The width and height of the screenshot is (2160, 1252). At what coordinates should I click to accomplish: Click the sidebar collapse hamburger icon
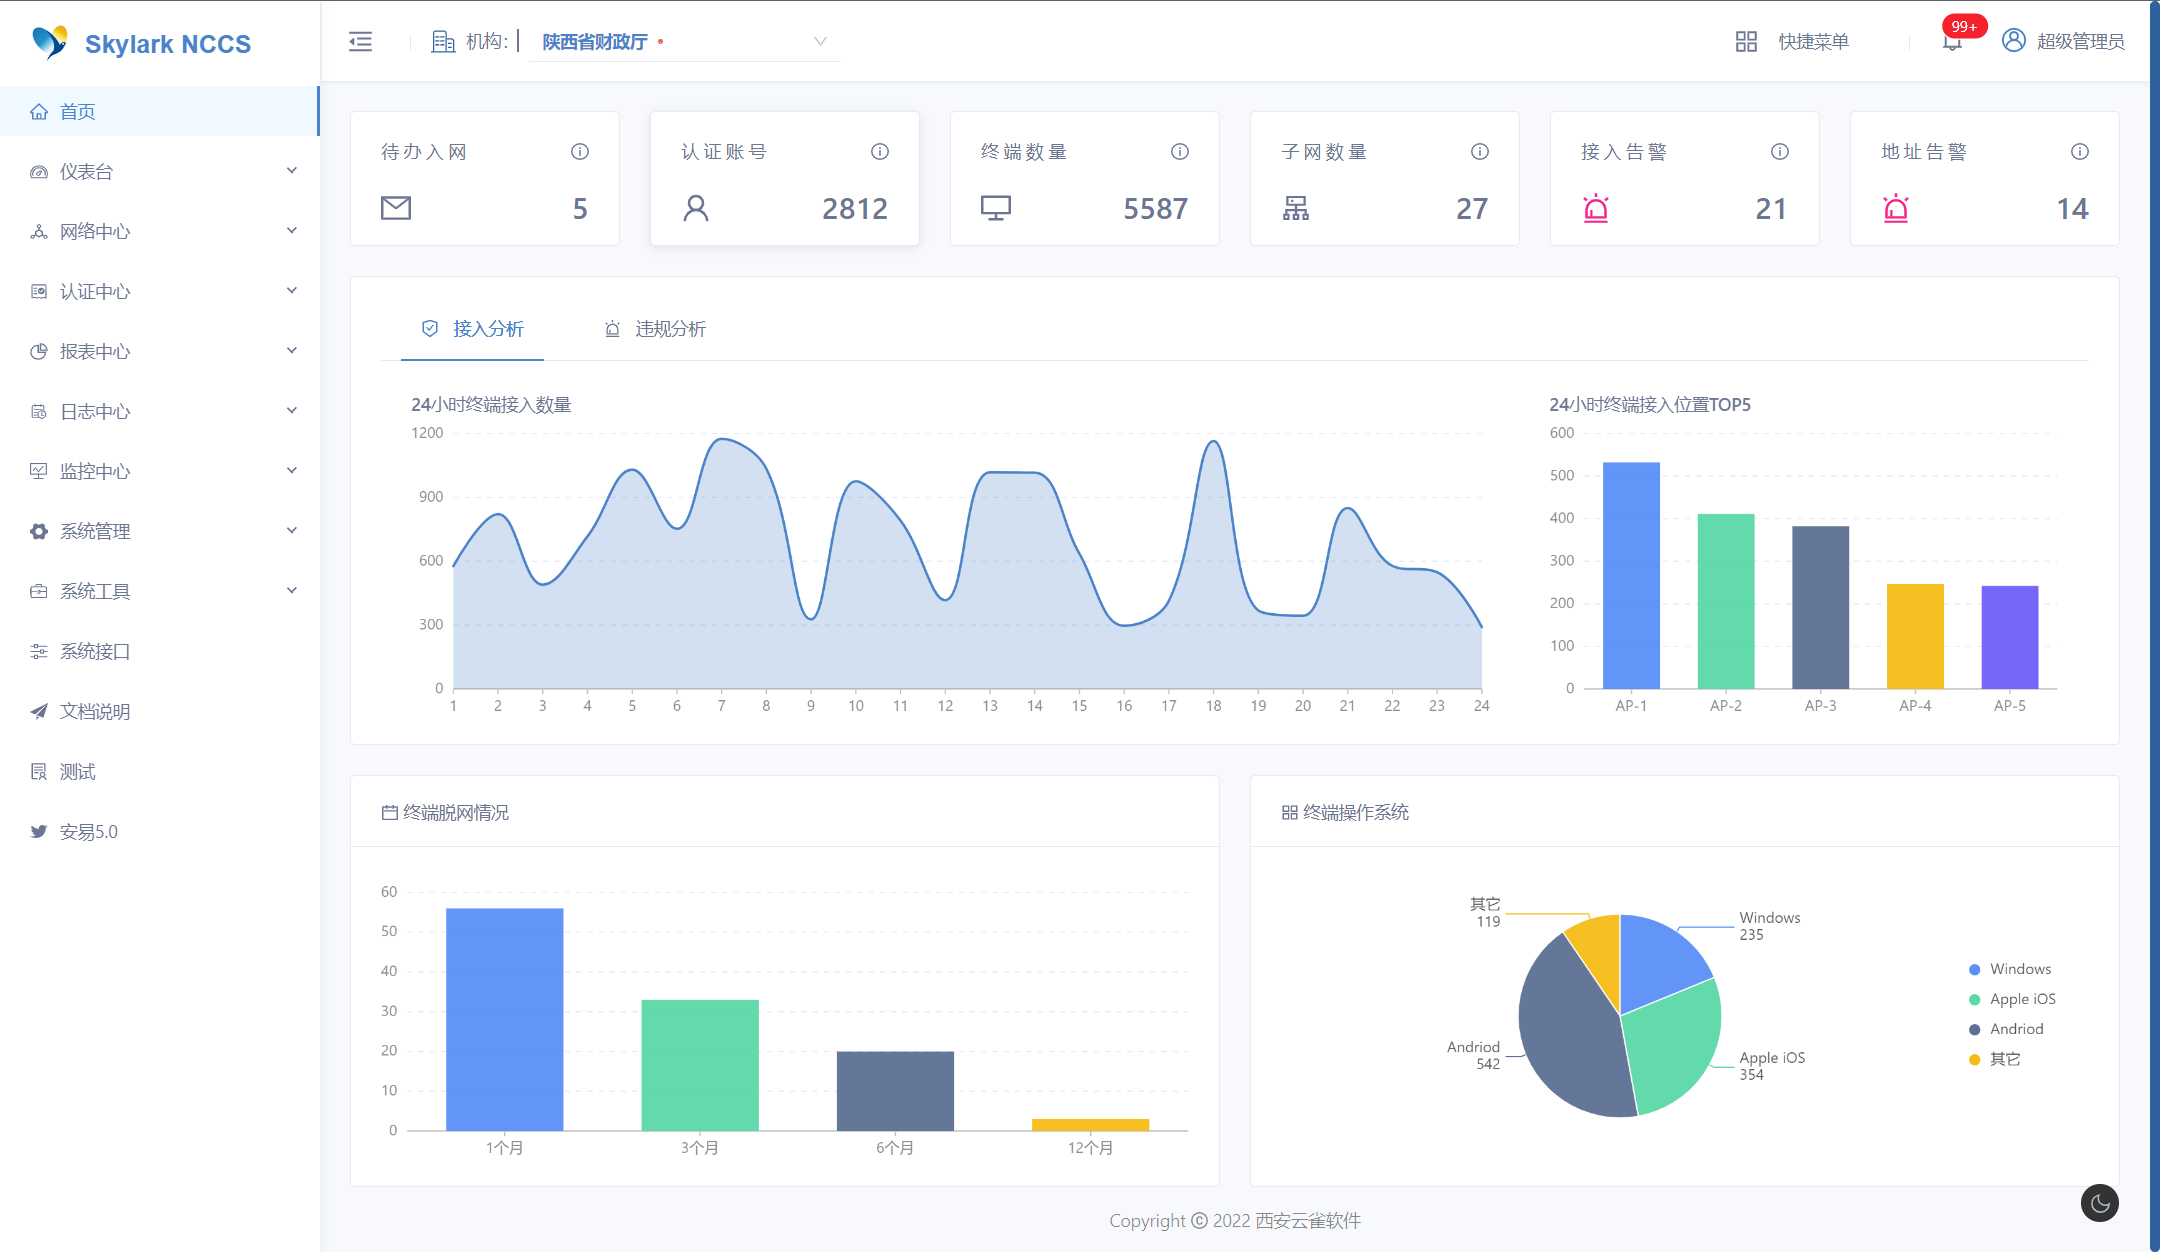360,41
